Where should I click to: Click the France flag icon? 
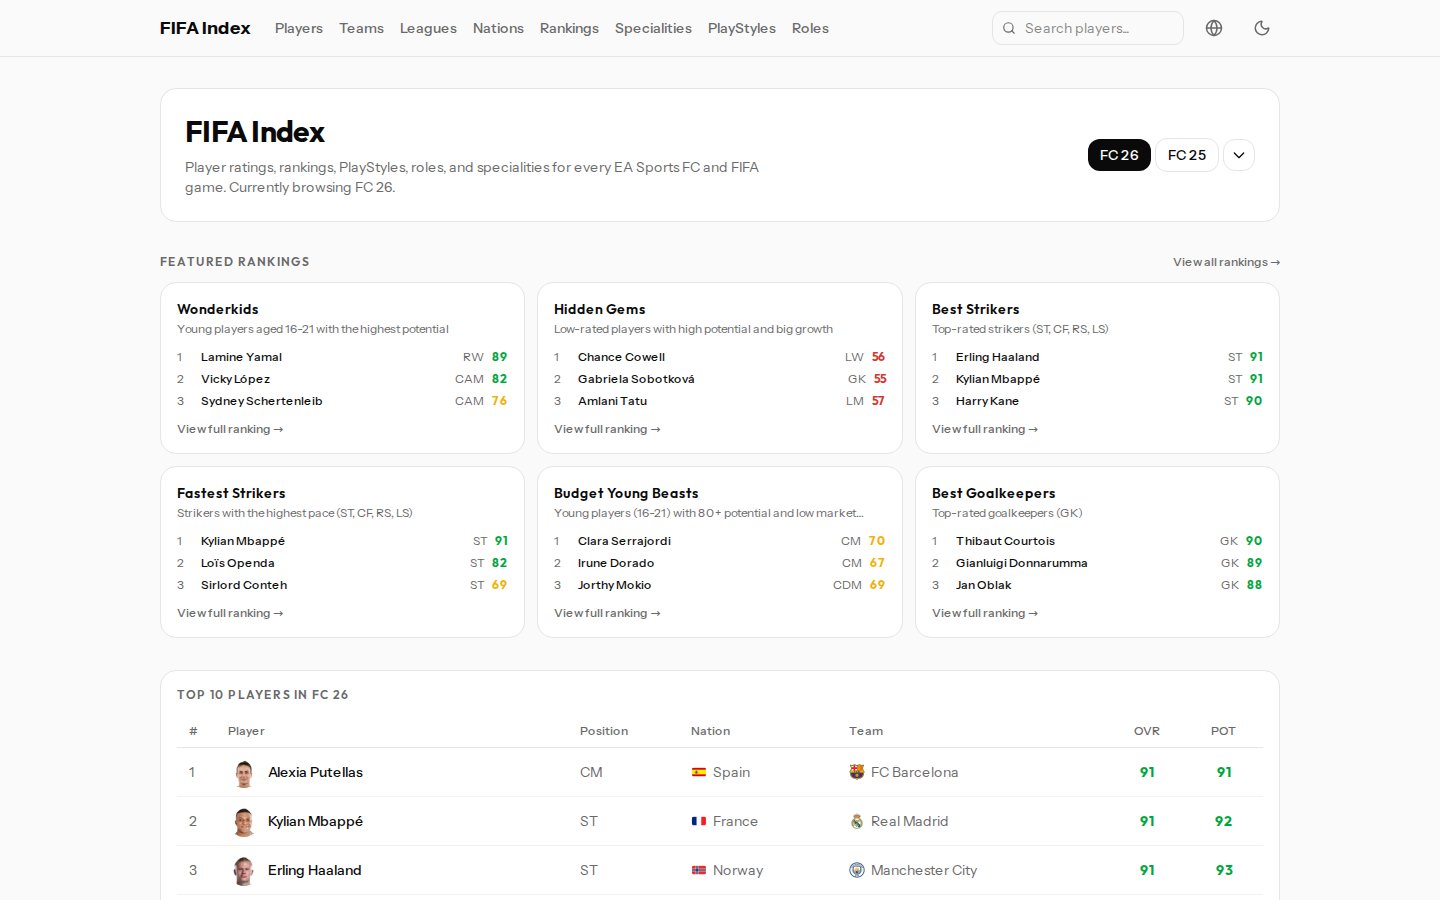pos(699,821)
